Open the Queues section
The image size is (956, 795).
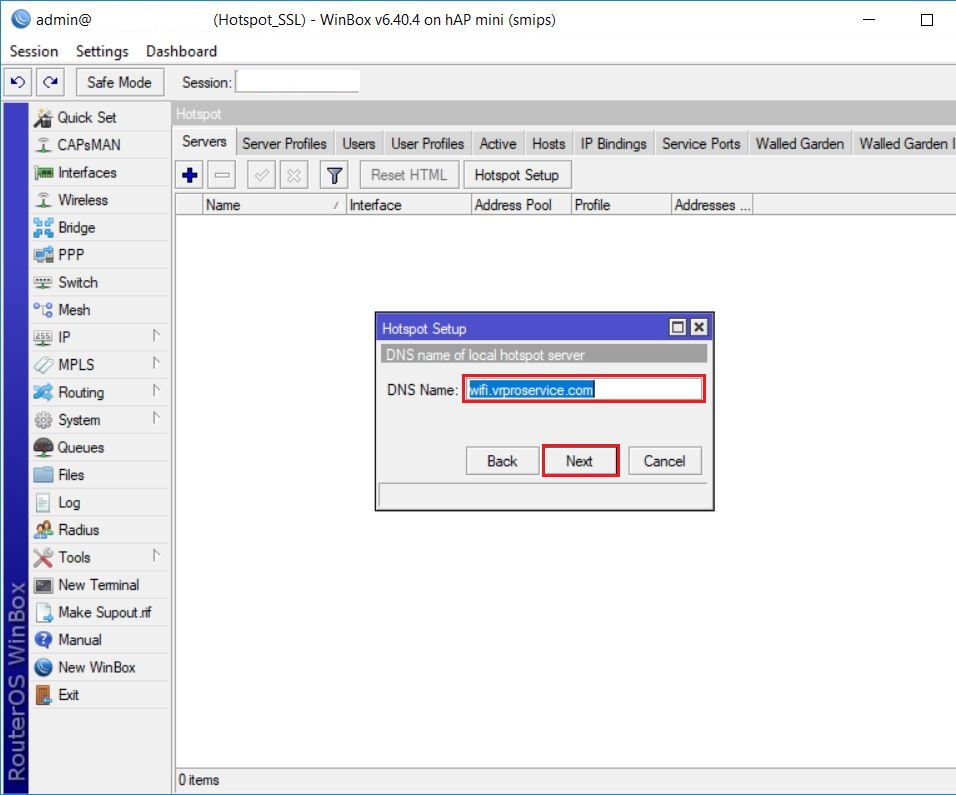point(100,447)
